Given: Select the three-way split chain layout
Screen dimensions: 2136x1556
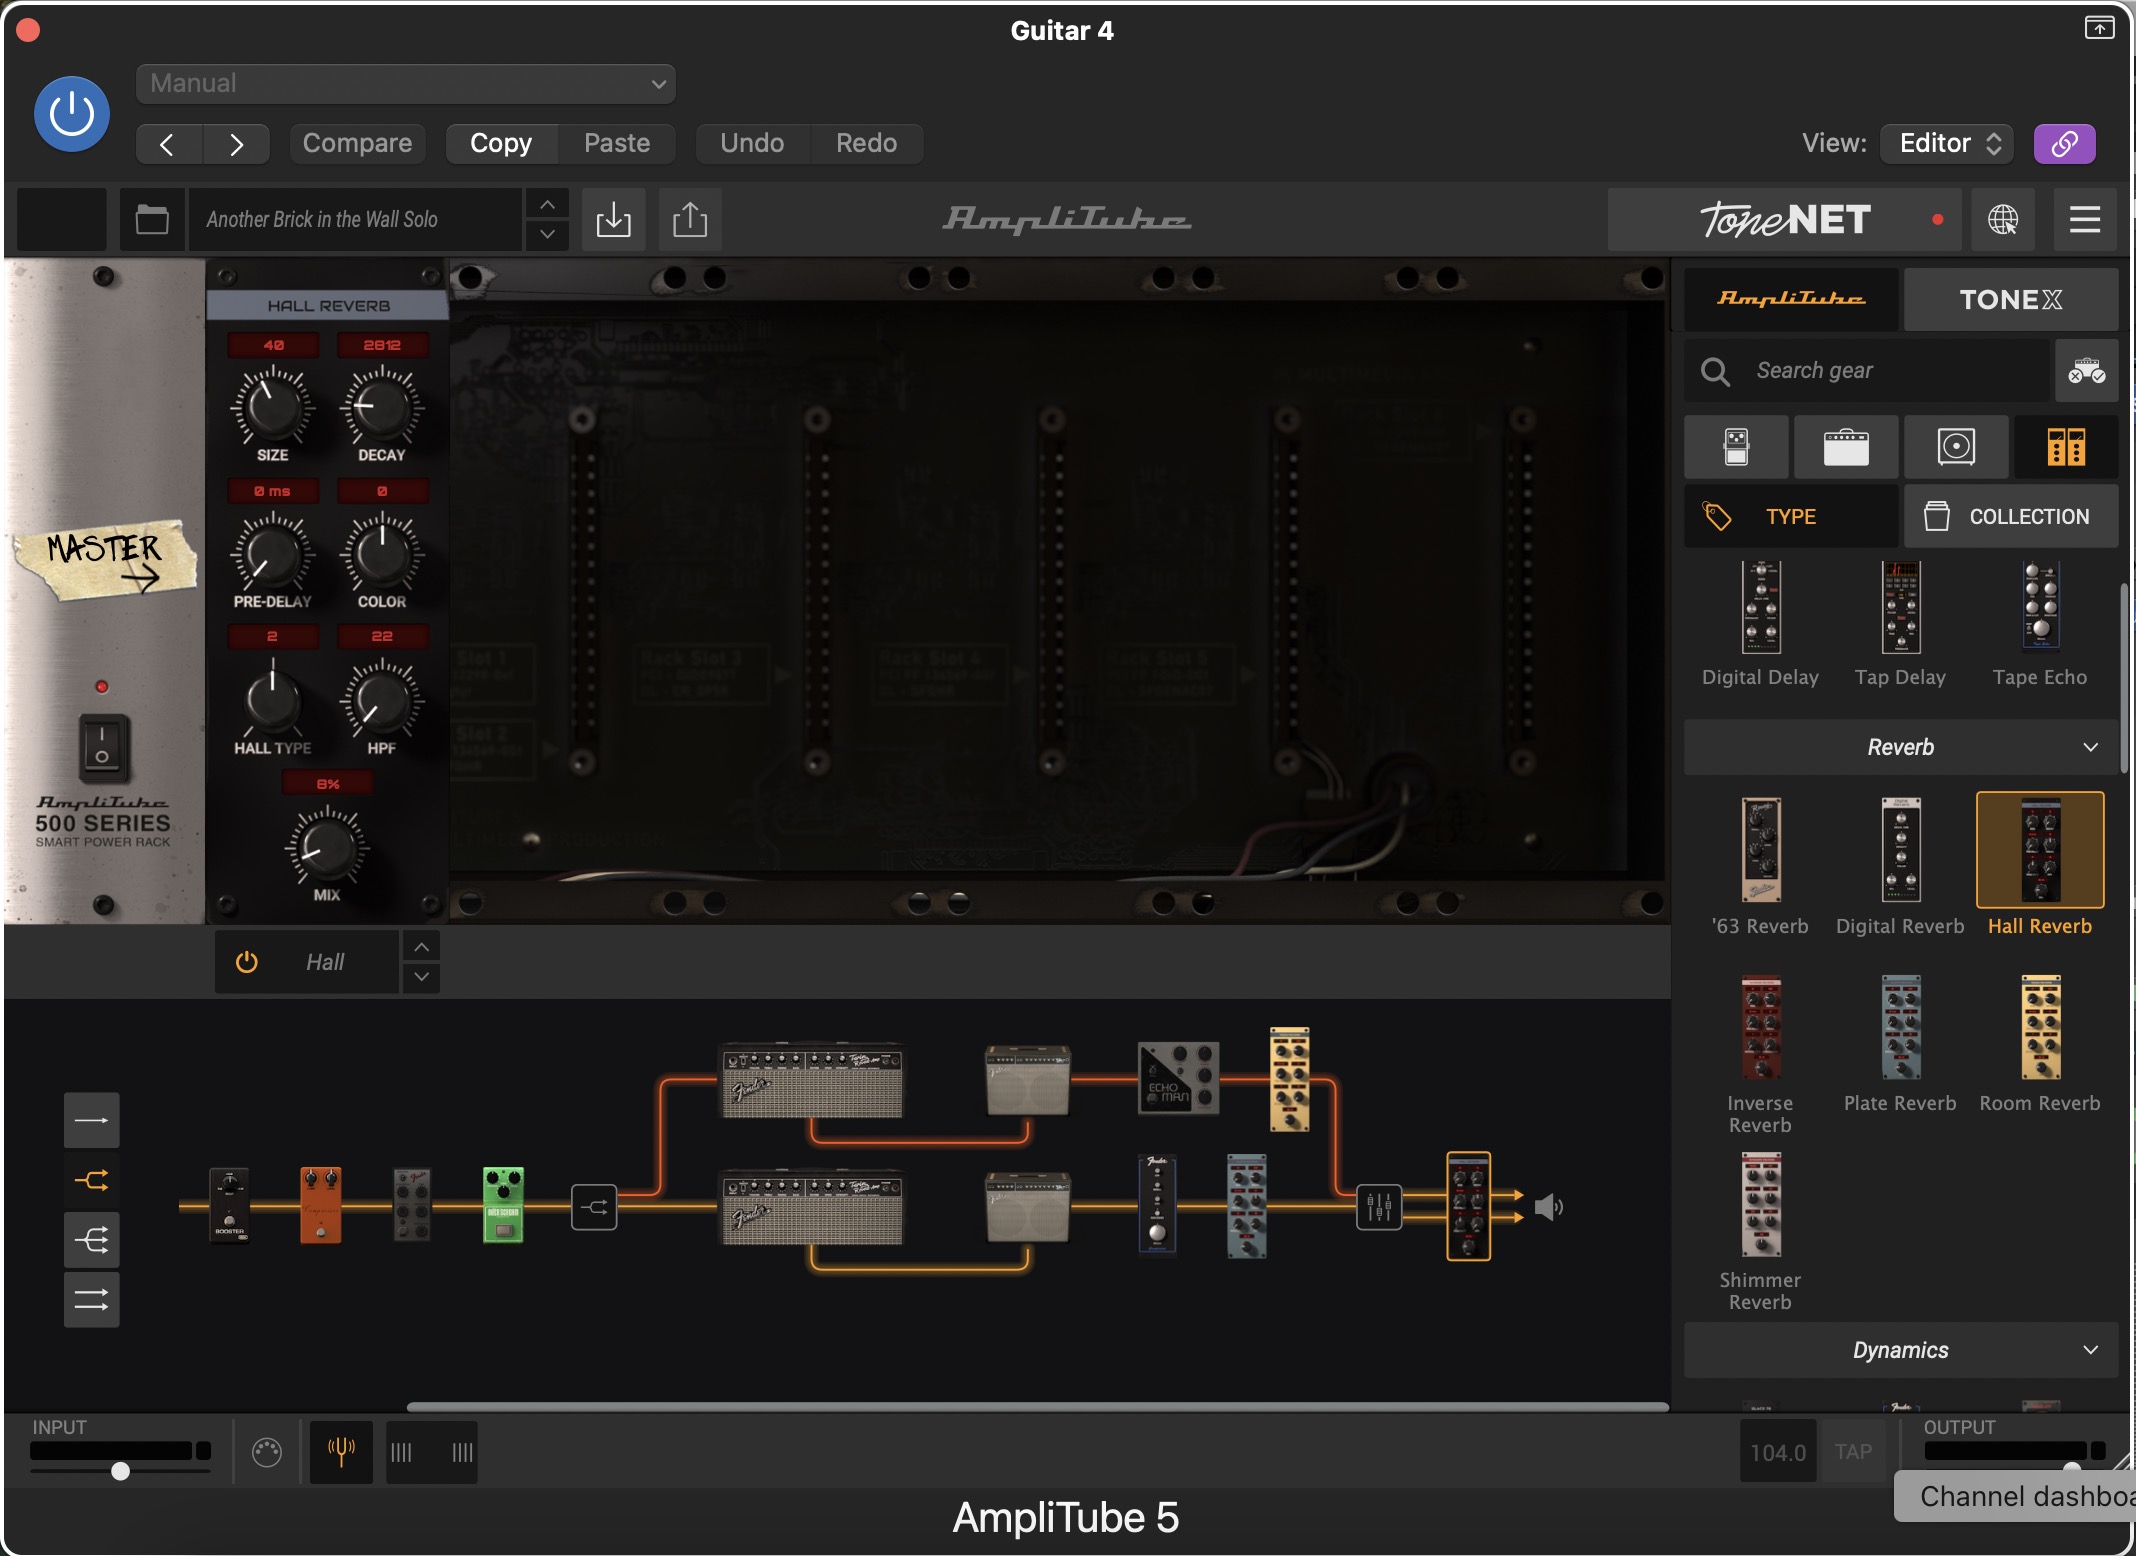Looking at the screenshot, I should (x=91, y=1241).
